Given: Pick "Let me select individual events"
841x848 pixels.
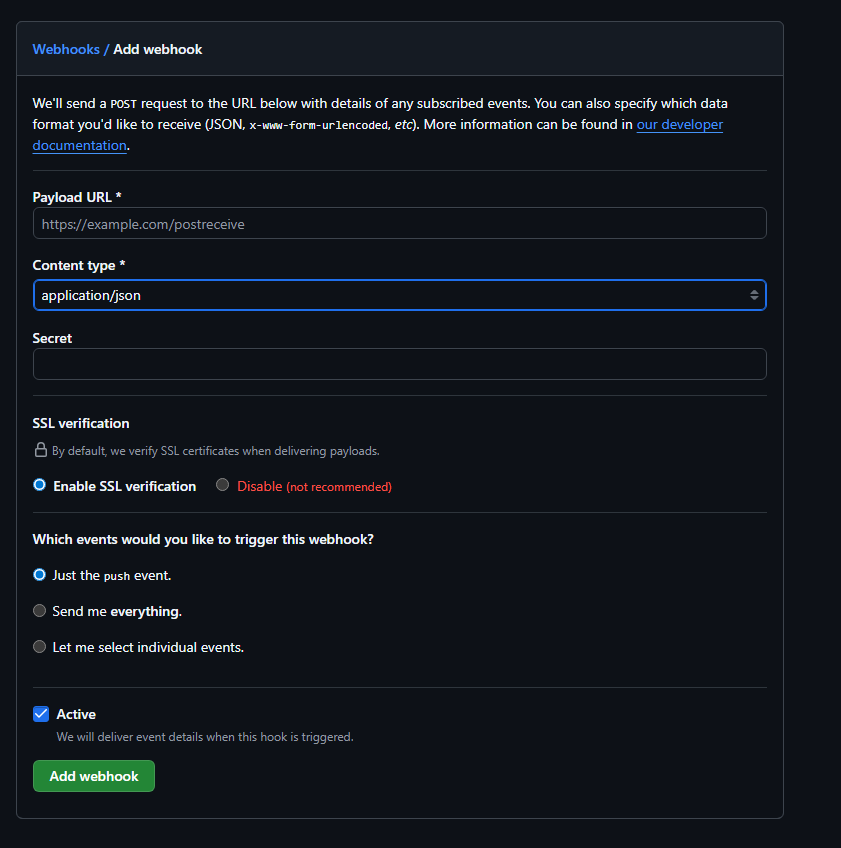Looking at the screenshot, I should point(39,646).
